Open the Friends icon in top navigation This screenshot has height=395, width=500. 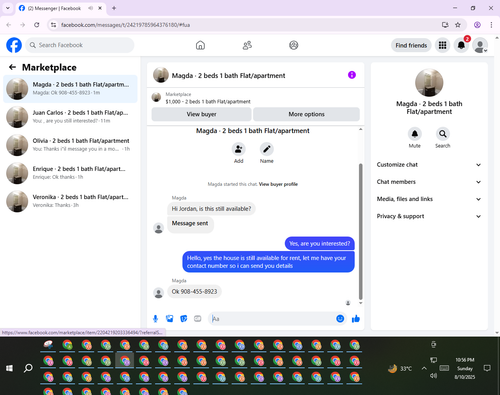pyautogui.click(x=247, y=45)
